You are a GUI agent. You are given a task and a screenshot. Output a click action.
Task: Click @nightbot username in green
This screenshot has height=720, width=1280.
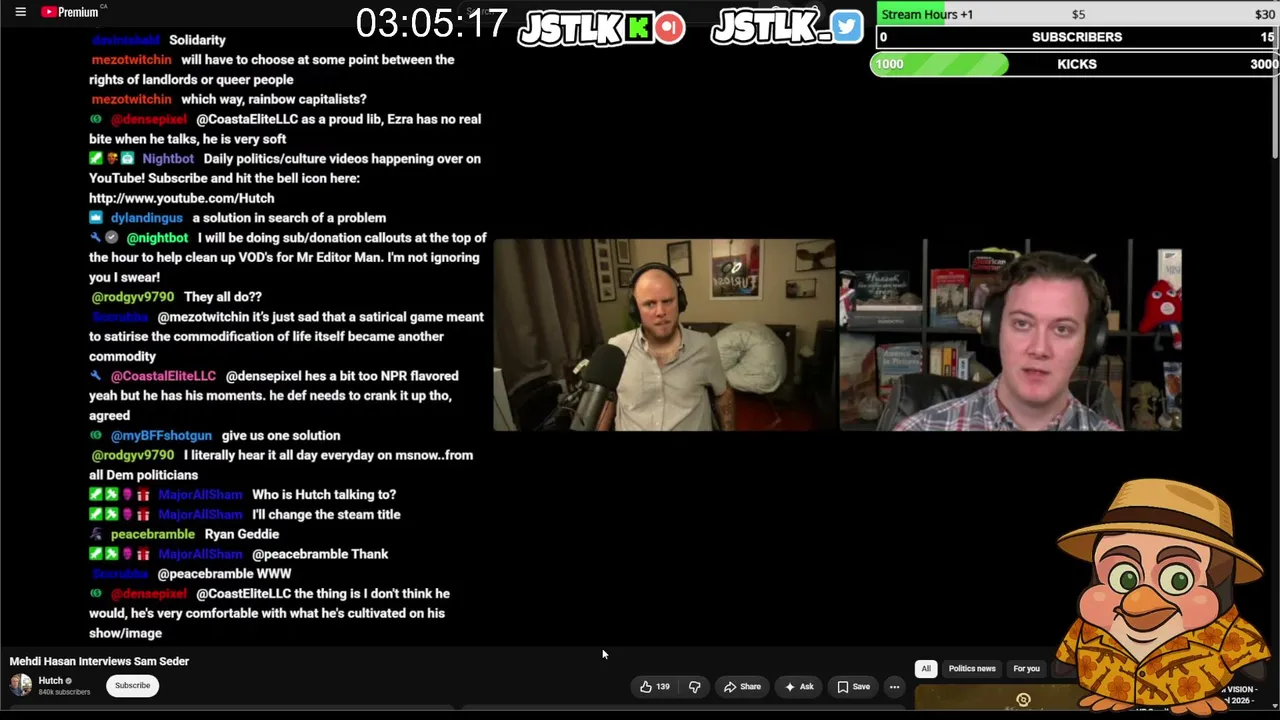coord(157,238)
